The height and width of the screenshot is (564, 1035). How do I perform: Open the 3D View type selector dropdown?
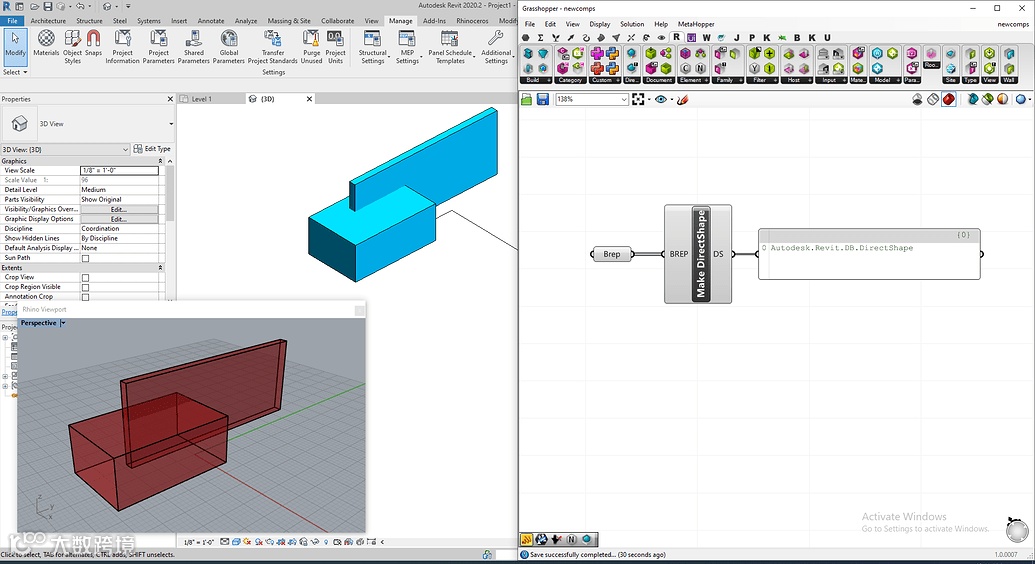(x=171, y=123)
